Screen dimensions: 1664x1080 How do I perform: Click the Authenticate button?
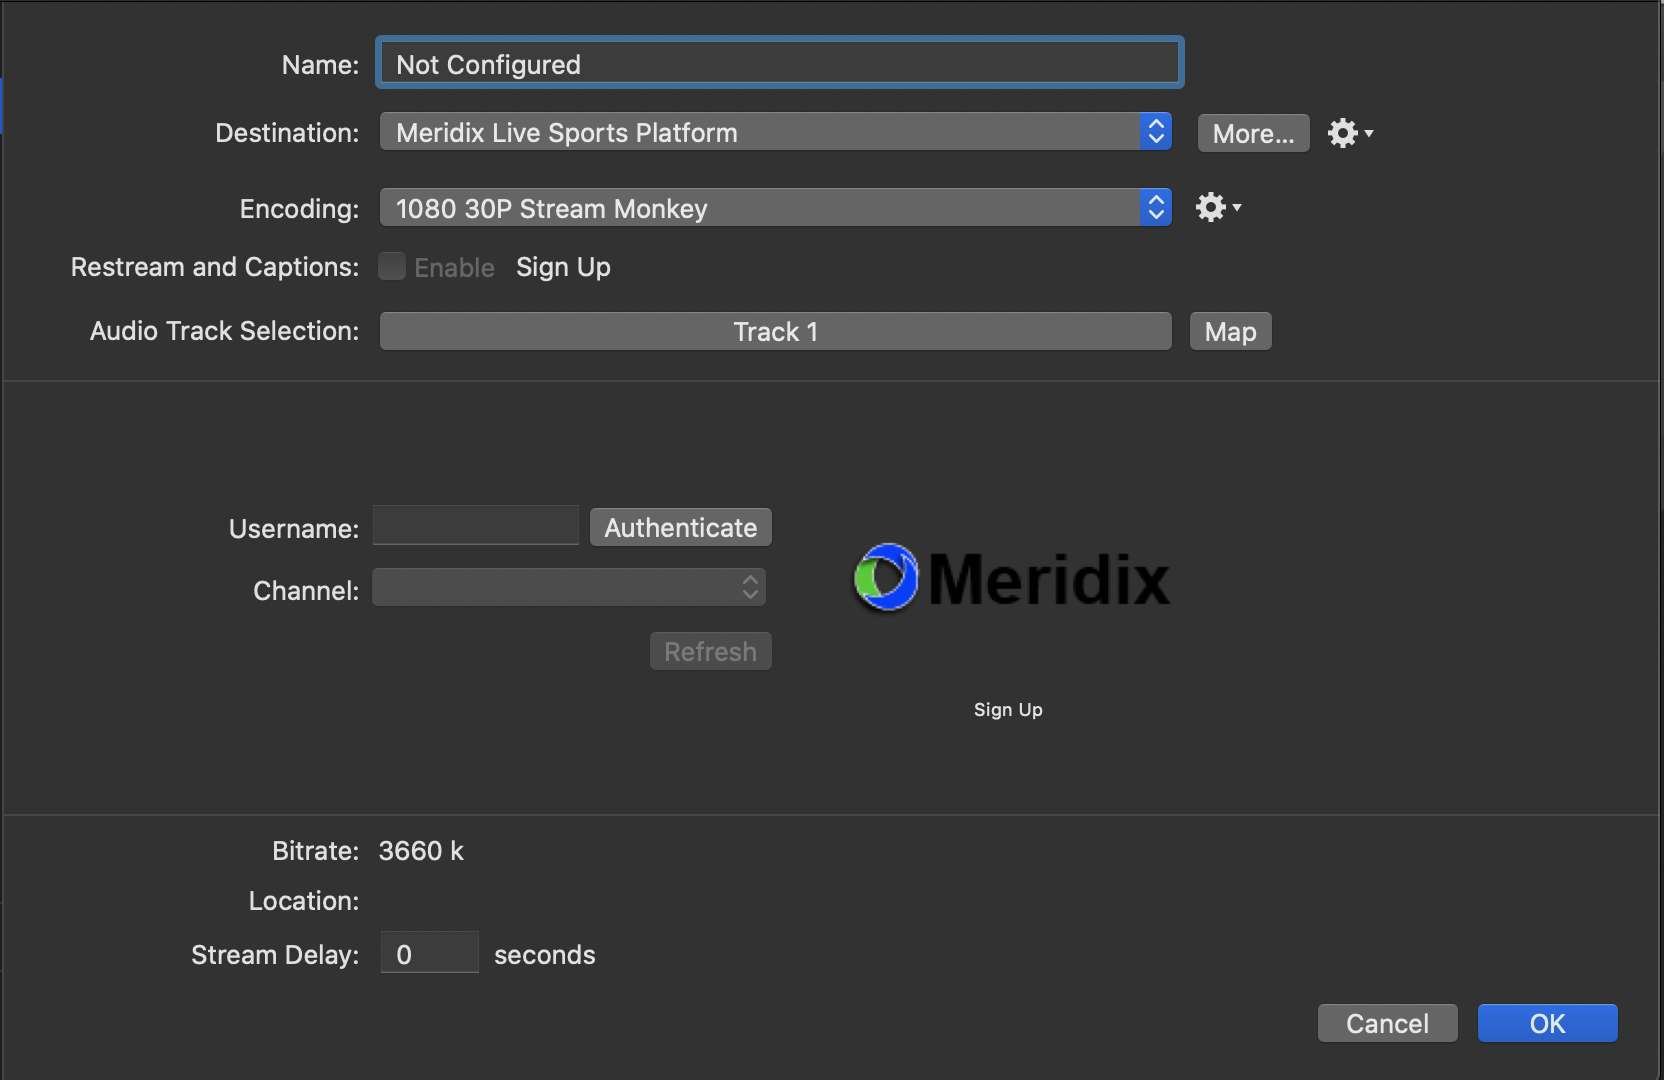[x=680, y=527]
